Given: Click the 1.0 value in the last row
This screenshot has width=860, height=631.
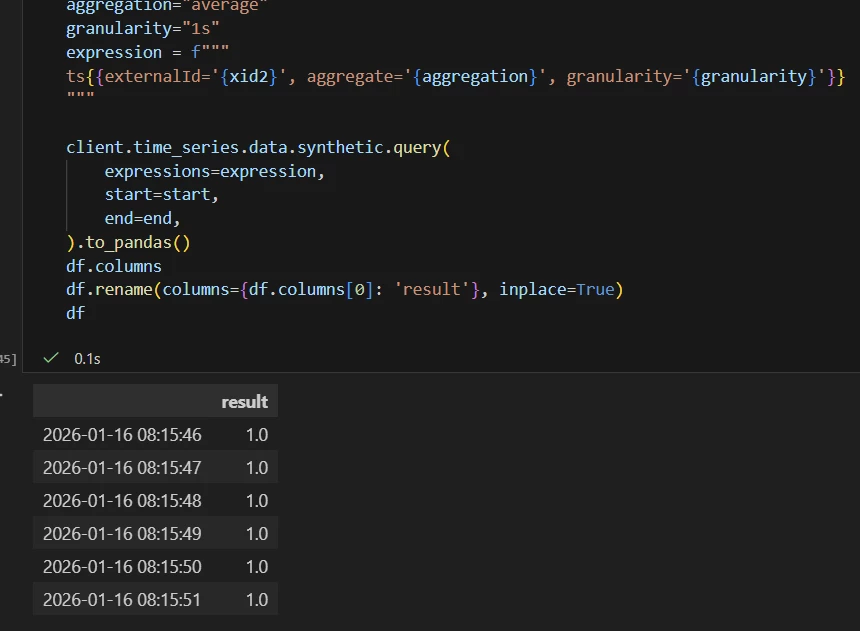Looking at the screenshot, I should click(256, 600).
